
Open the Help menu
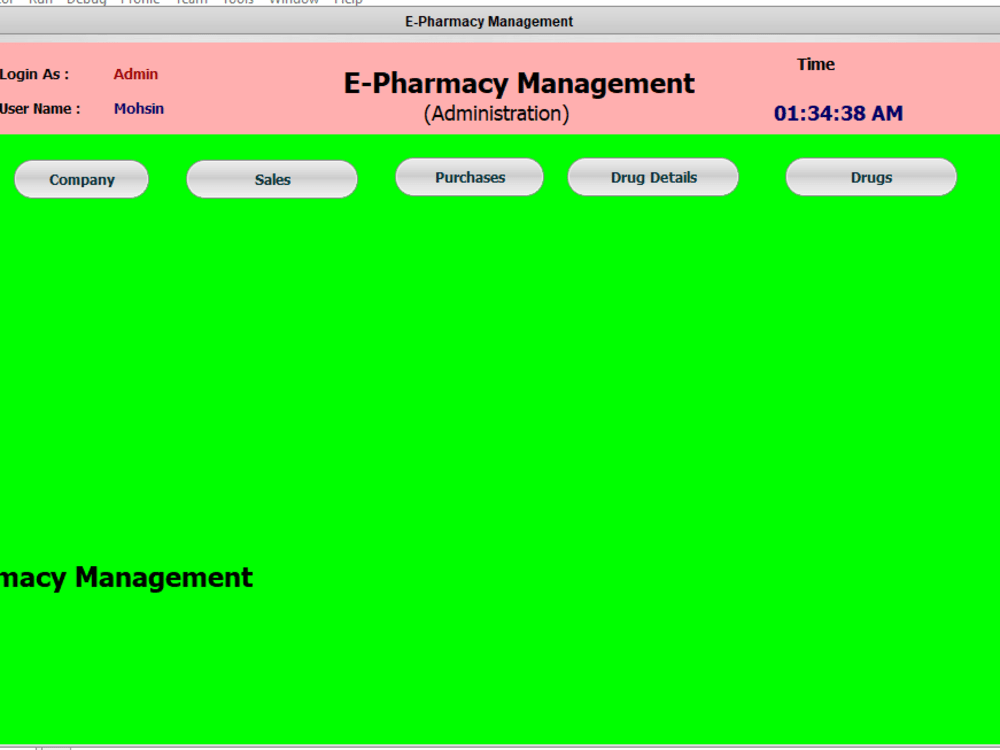348,2
